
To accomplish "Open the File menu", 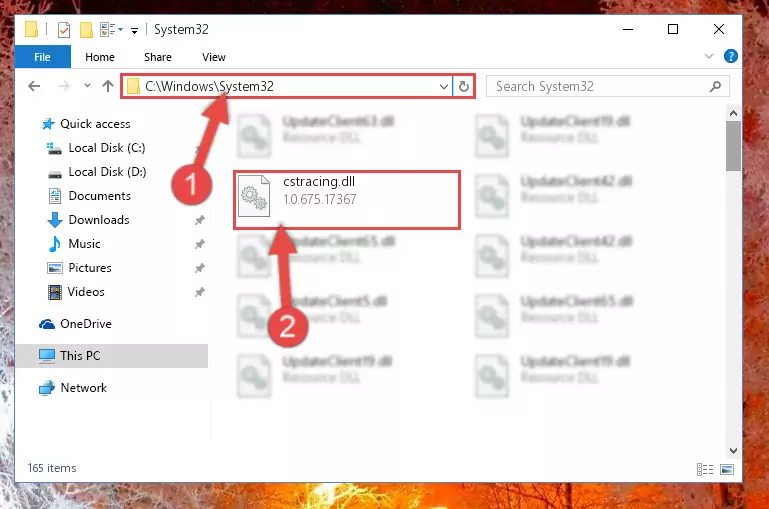I will click(42, 57).
